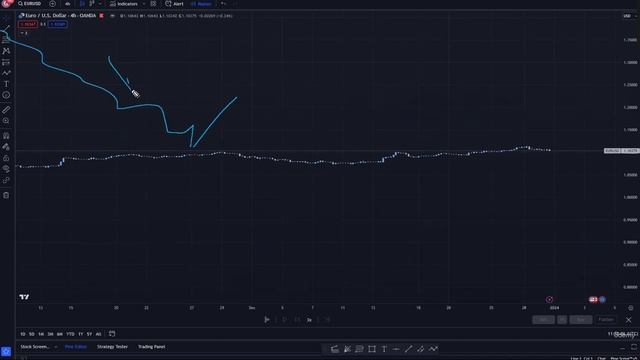Close the replay toolbar with X
The image size is (640, 360).
629,320
